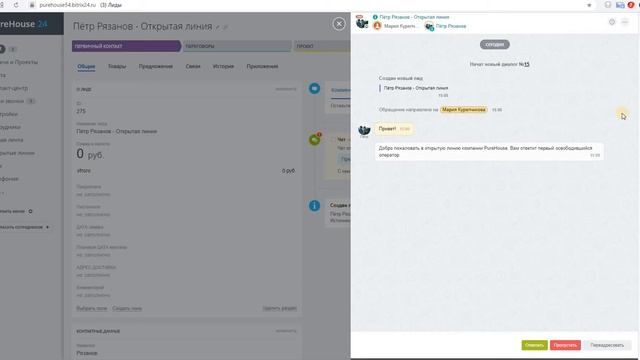Switch to the Связи tab
The height and width of the screenshot is (360, 640).
click(x=193, y=67)
